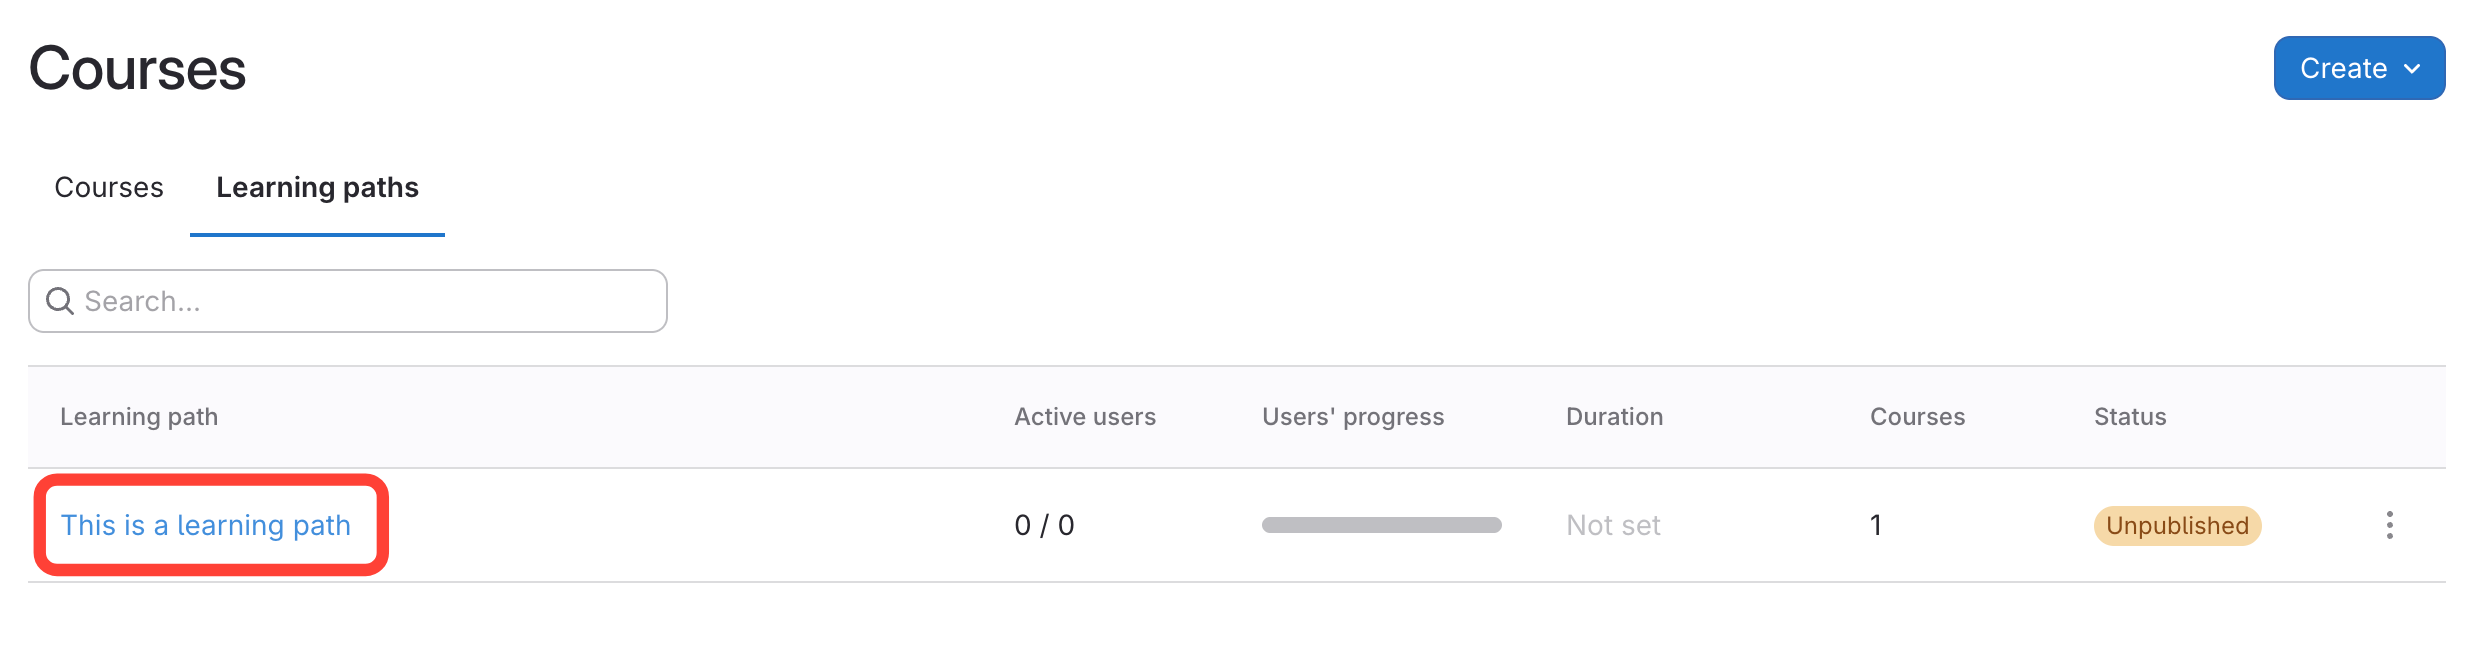Click the courses count value 1

(1876, 525)
